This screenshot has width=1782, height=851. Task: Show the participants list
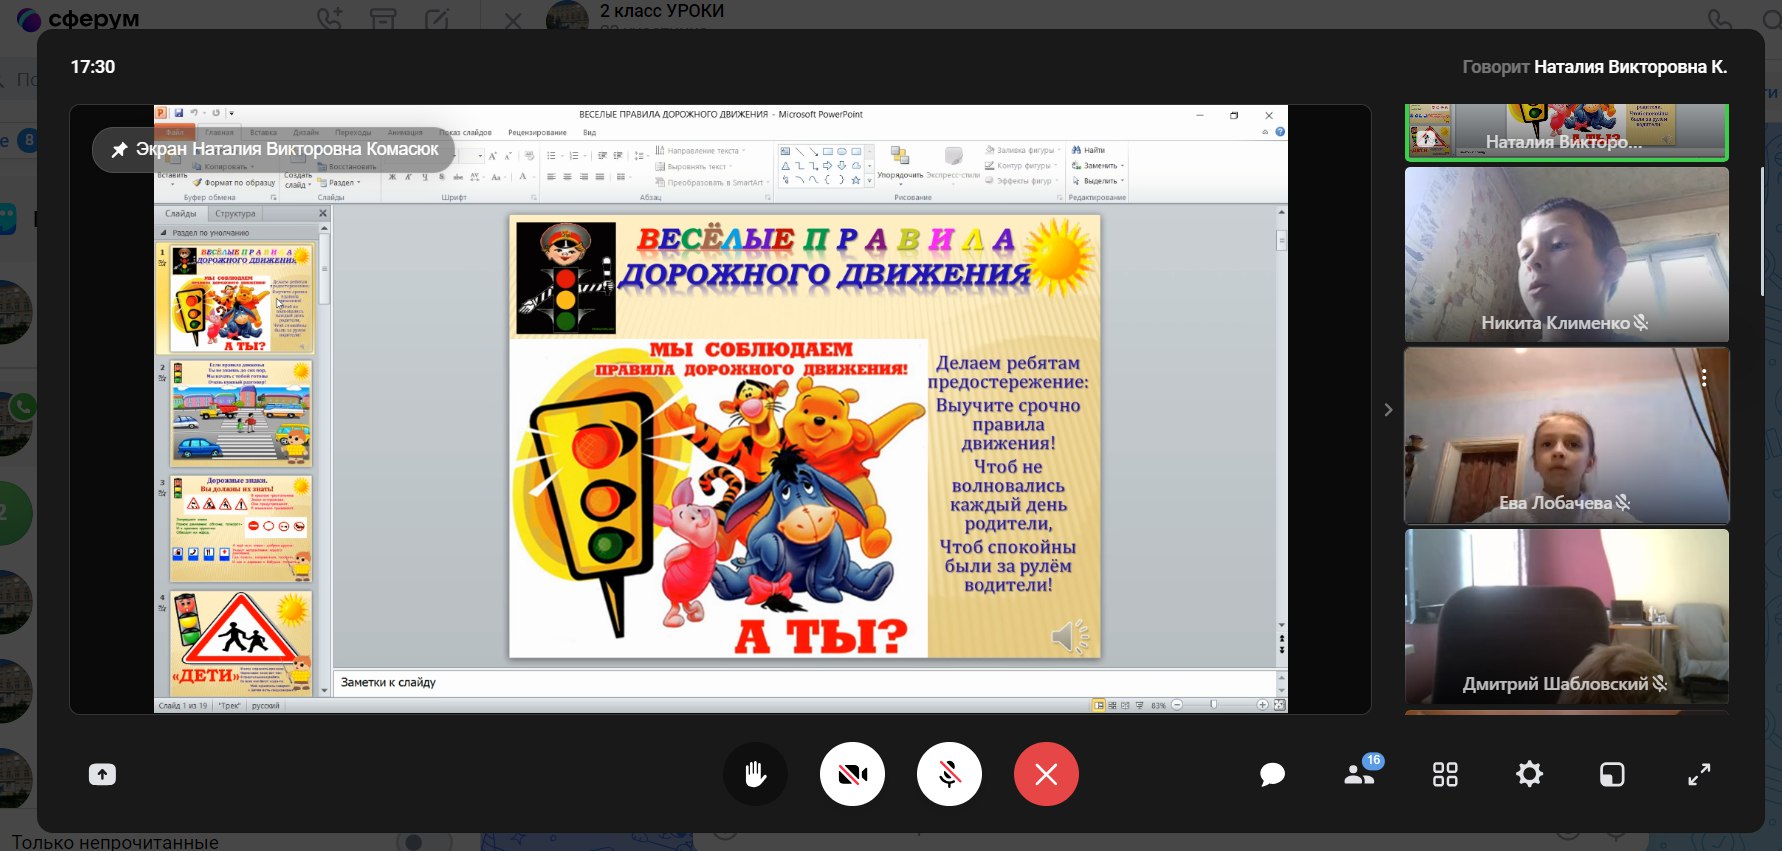pyautogui.click(x=1359, y=773)
